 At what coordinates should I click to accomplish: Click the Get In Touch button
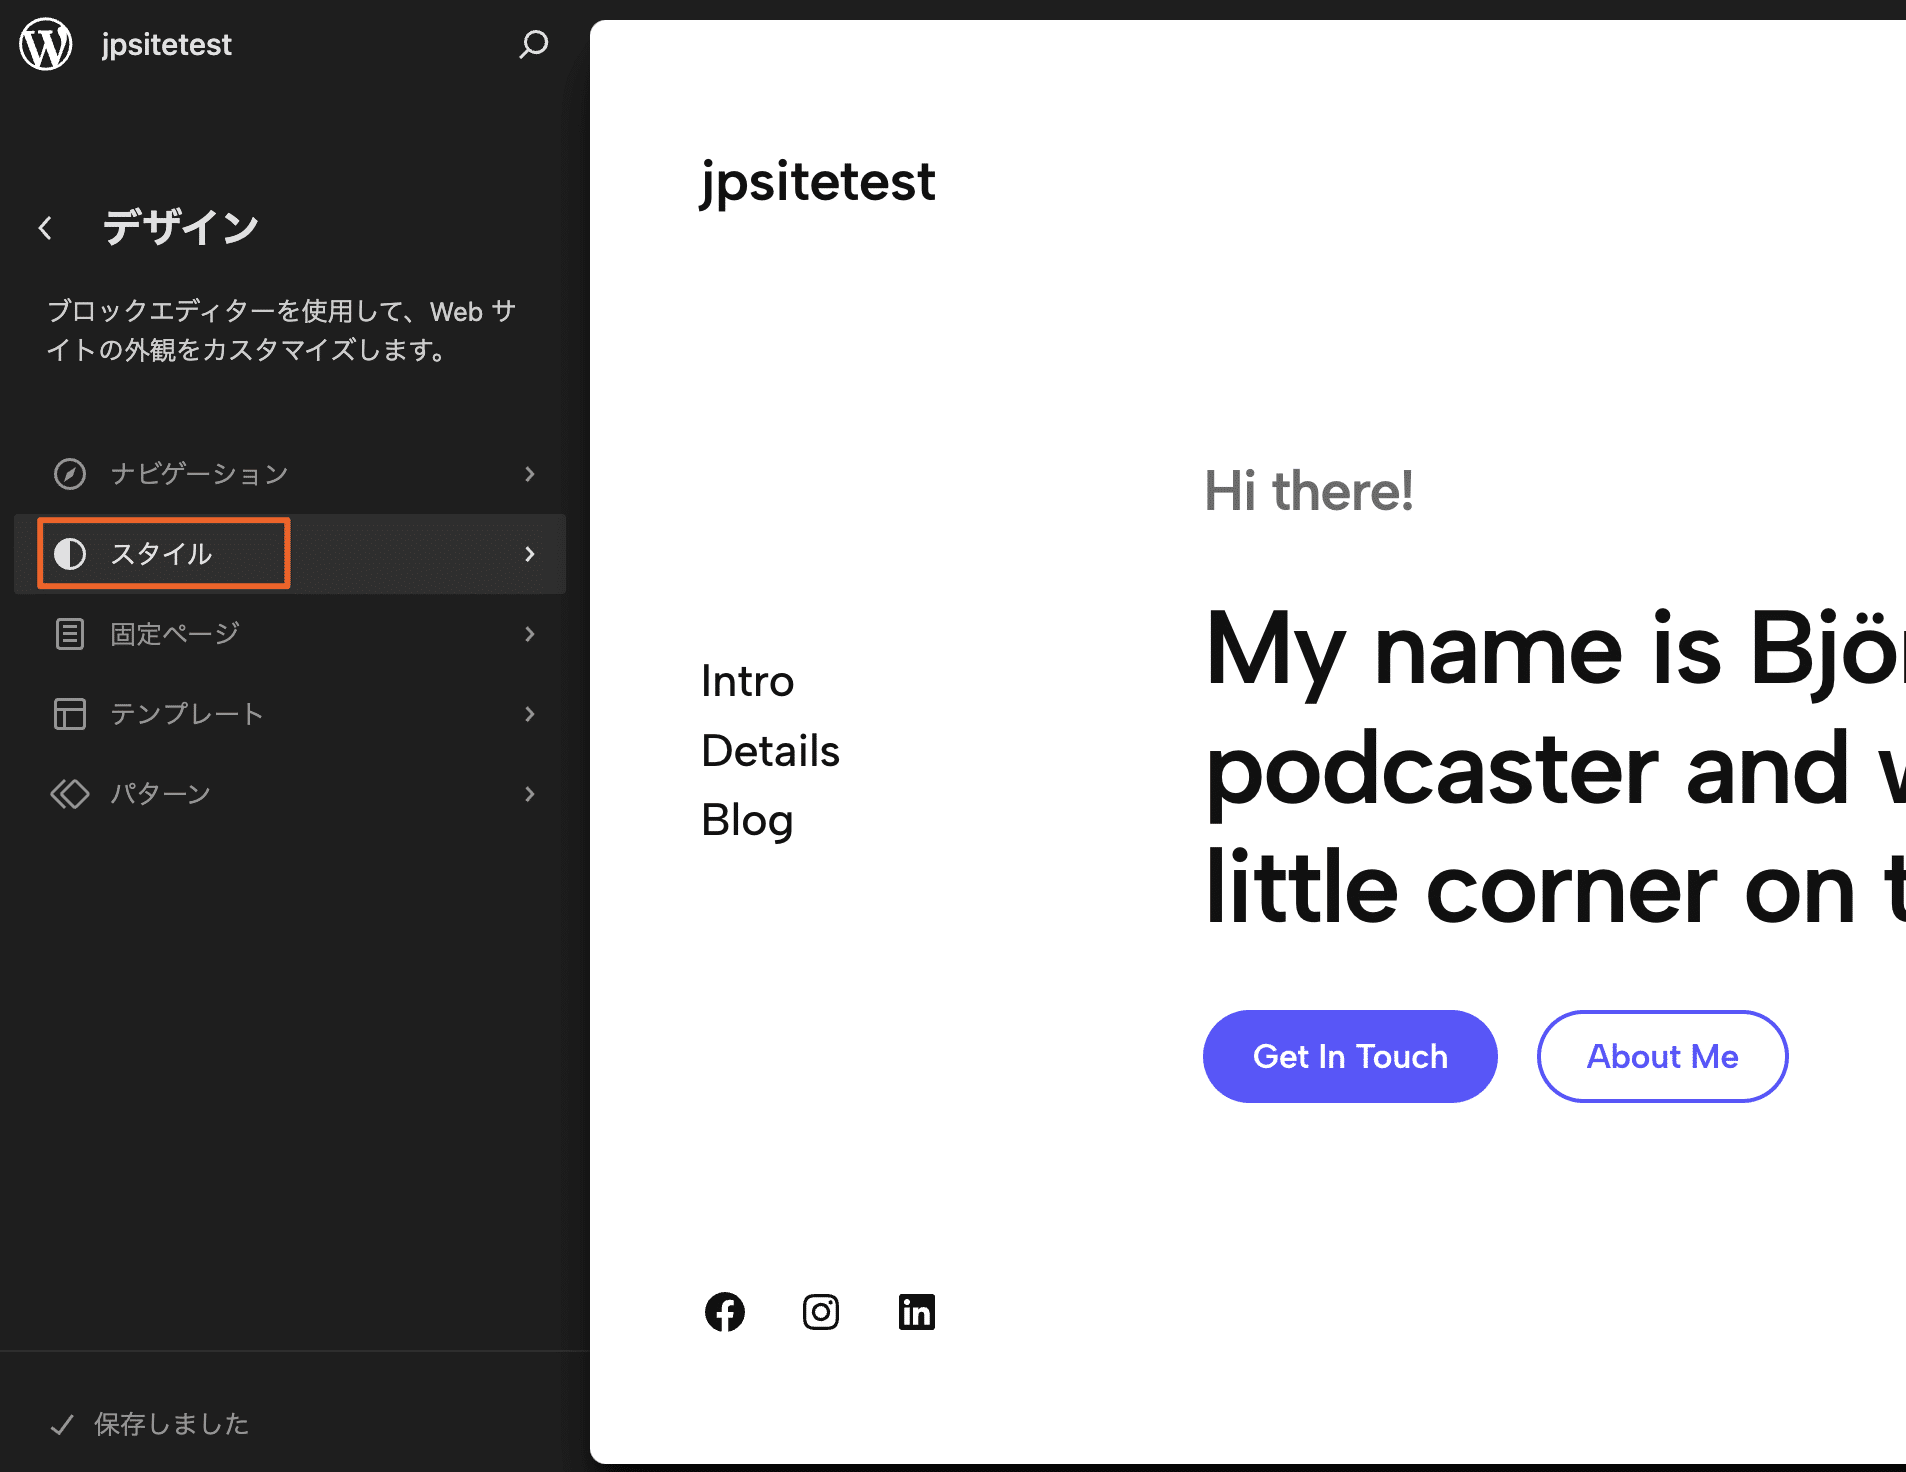click(1350, 1056)
